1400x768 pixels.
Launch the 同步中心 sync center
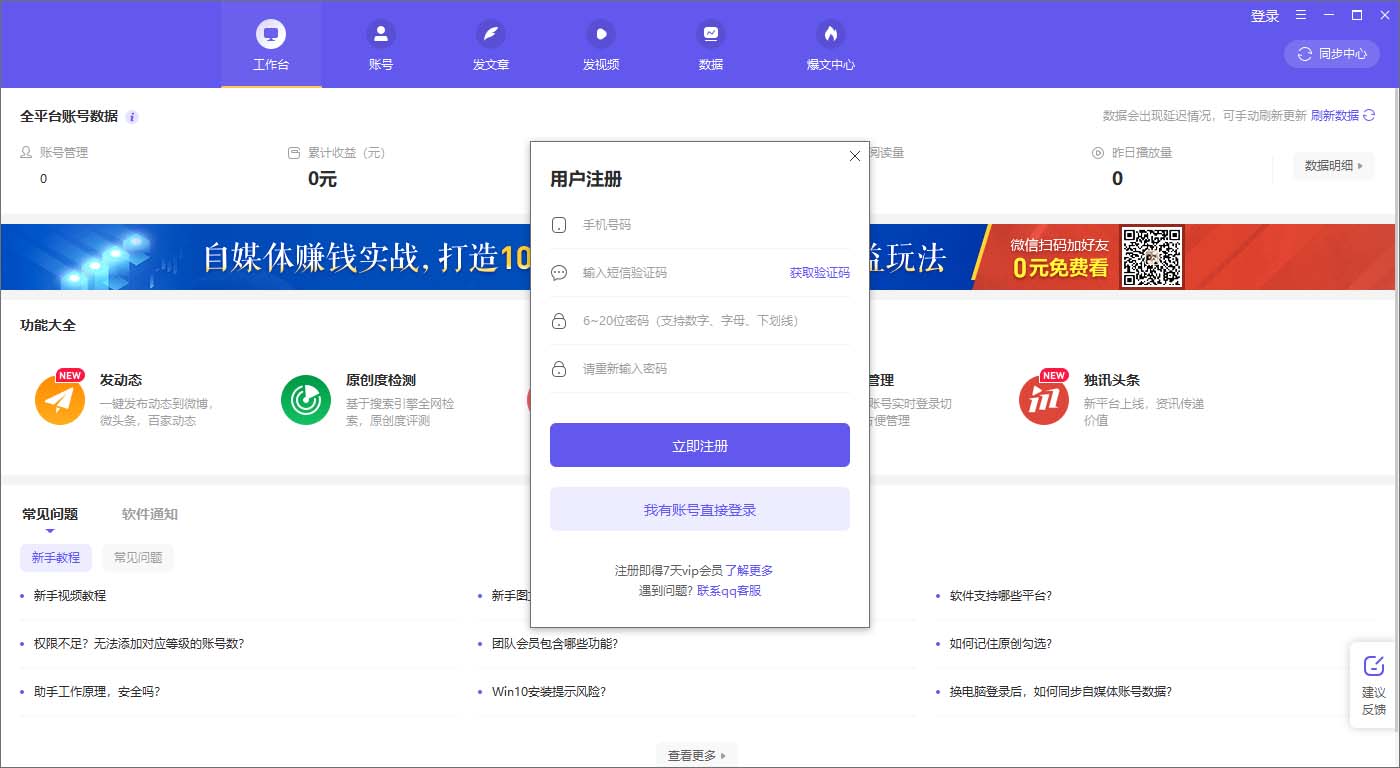1331,54
